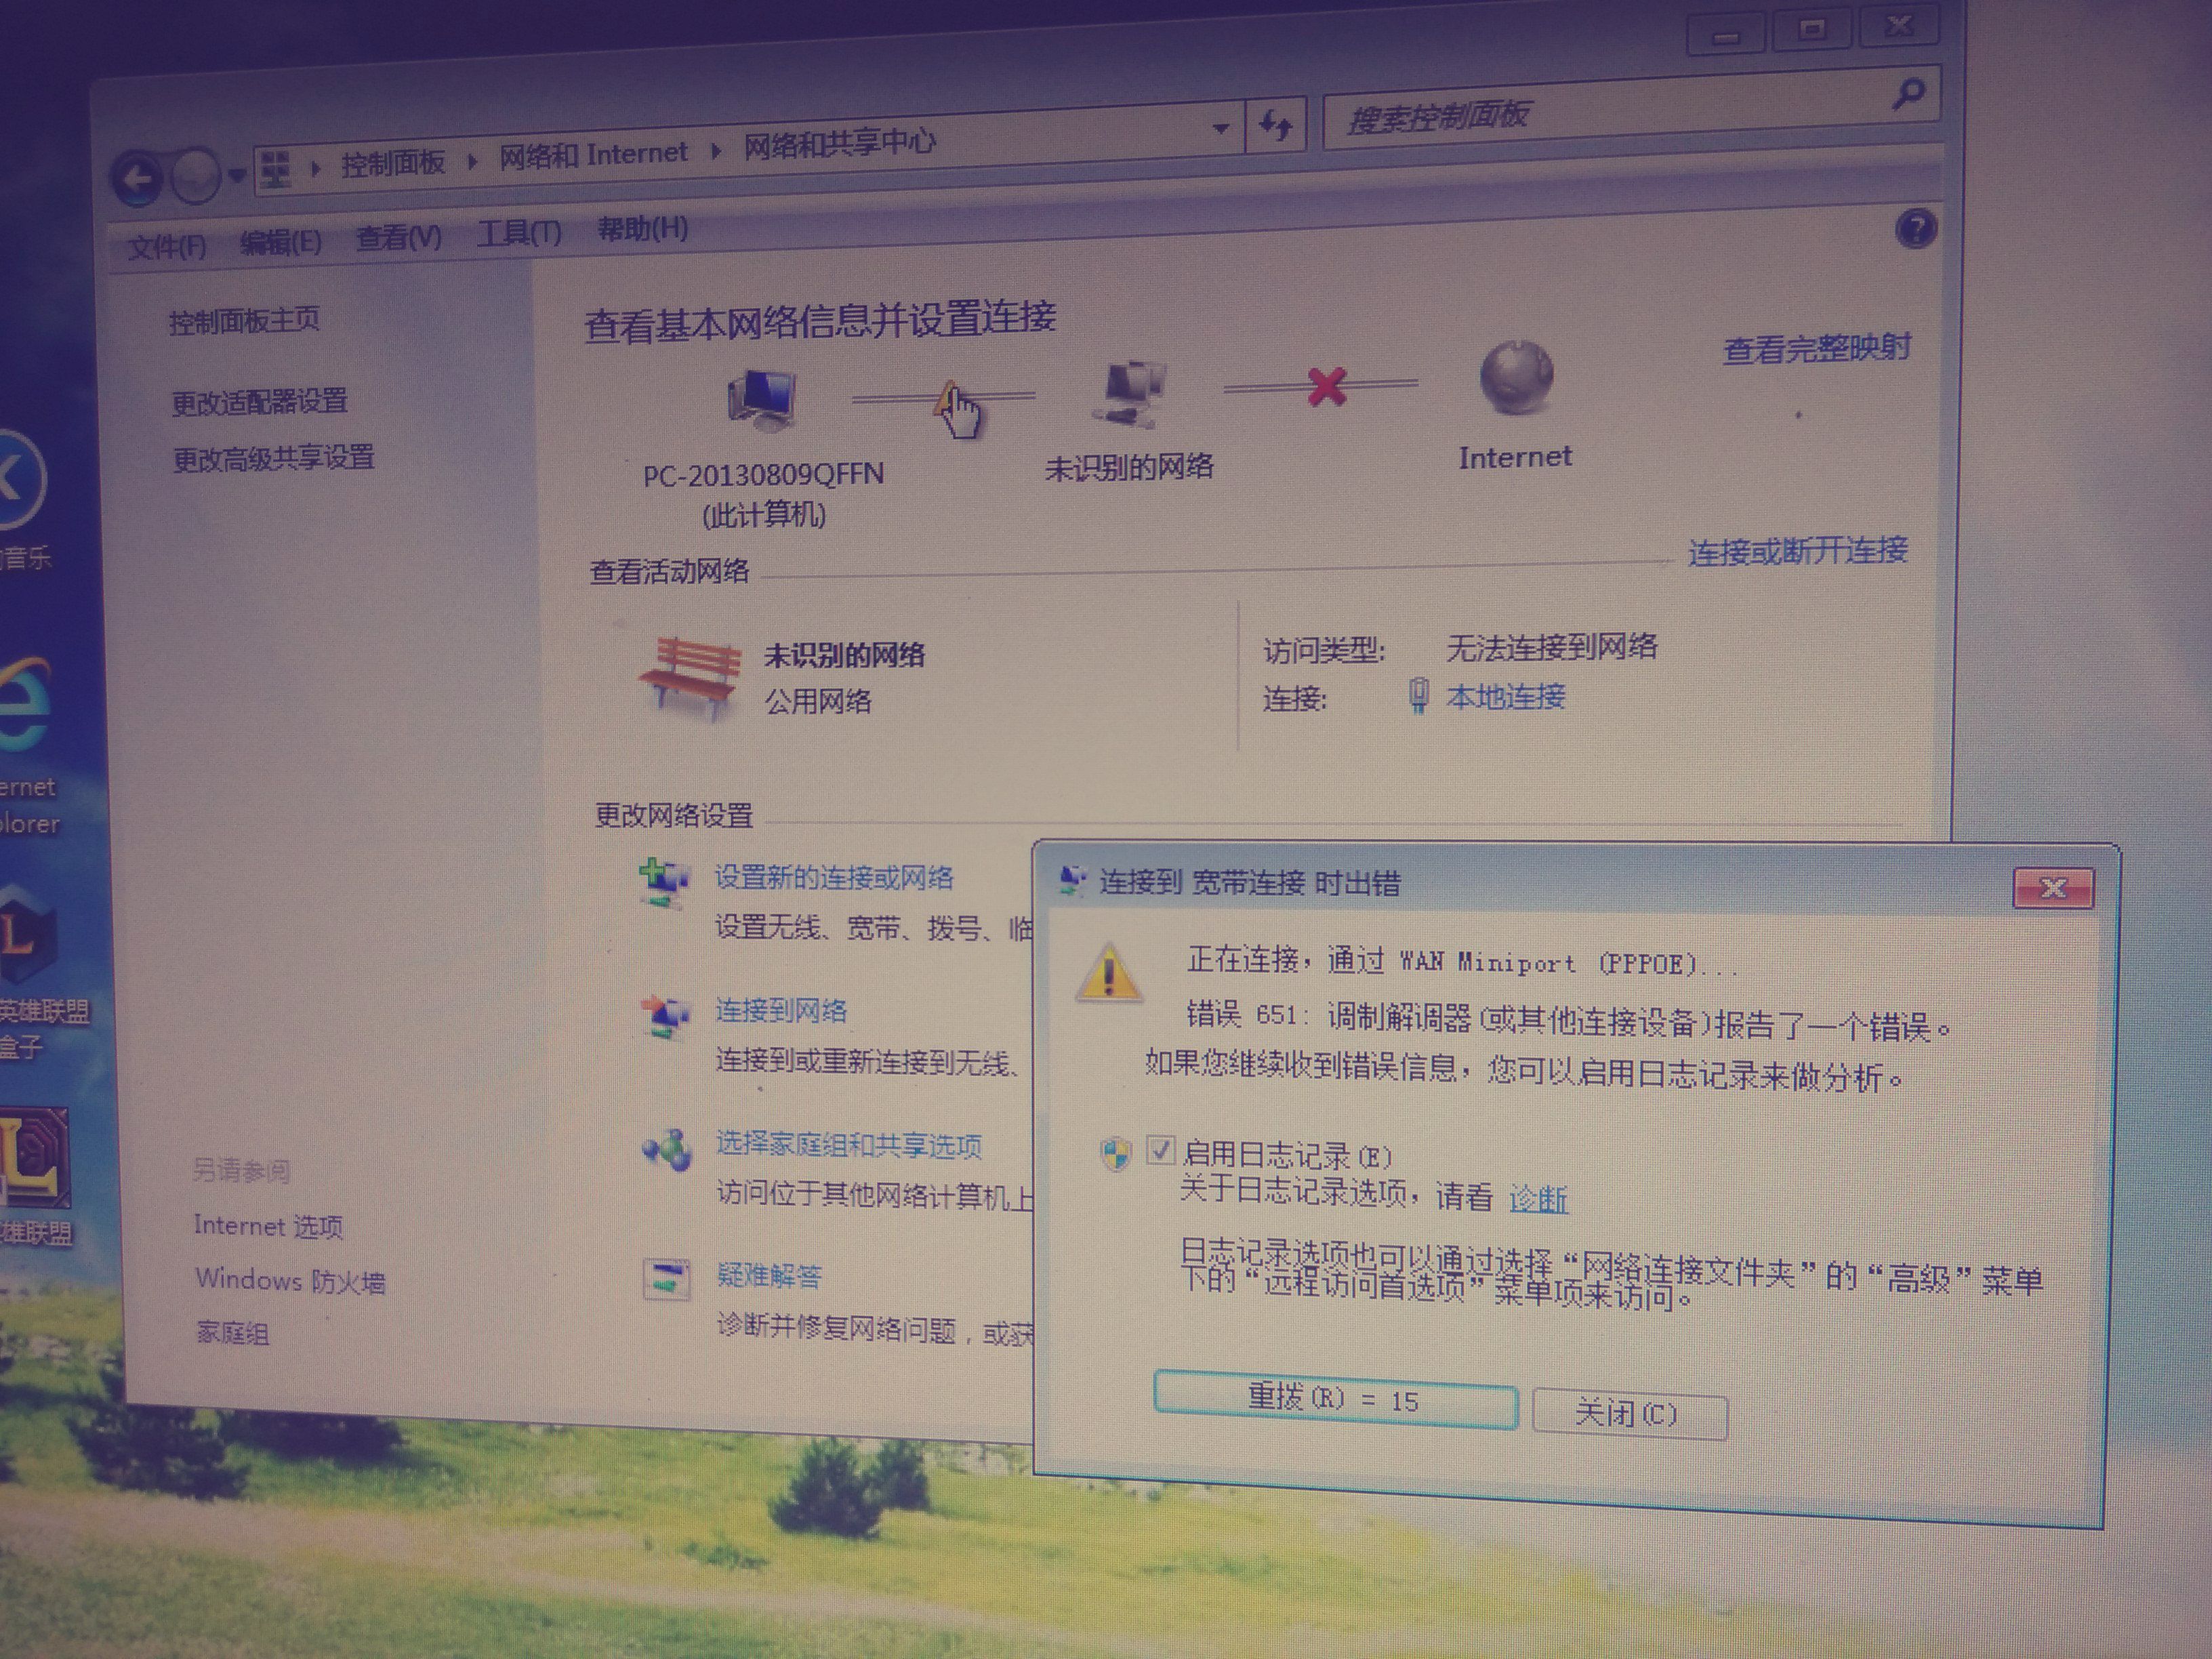The image size is (2212, 1659).
Task: Click the Internet globe icon
Action: click(x=1516, y=377)
